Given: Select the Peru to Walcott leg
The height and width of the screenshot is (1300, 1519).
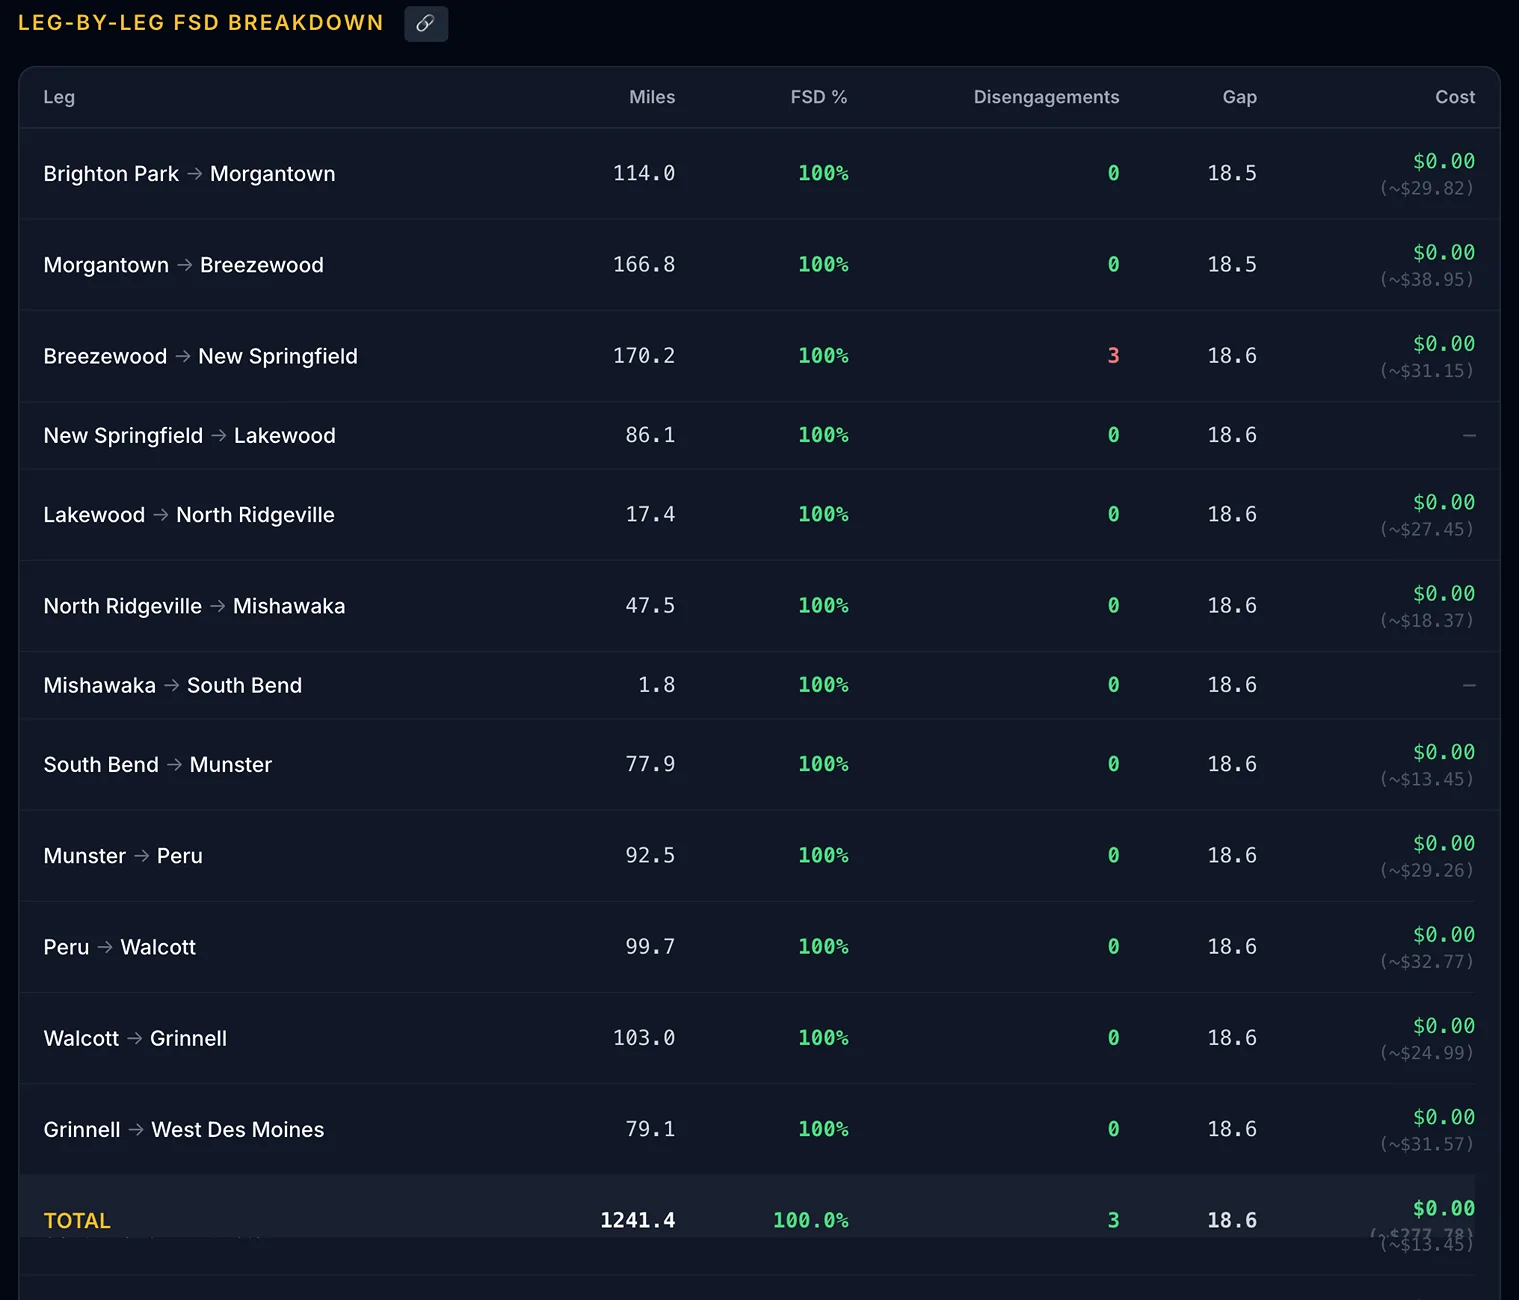Looking at the screenshot, I should [x=759, y=947].
